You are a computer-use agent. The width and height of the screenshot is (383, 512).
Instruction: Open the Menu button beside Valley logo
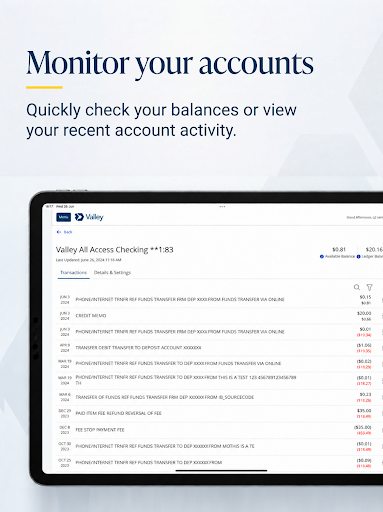point(63,217)
